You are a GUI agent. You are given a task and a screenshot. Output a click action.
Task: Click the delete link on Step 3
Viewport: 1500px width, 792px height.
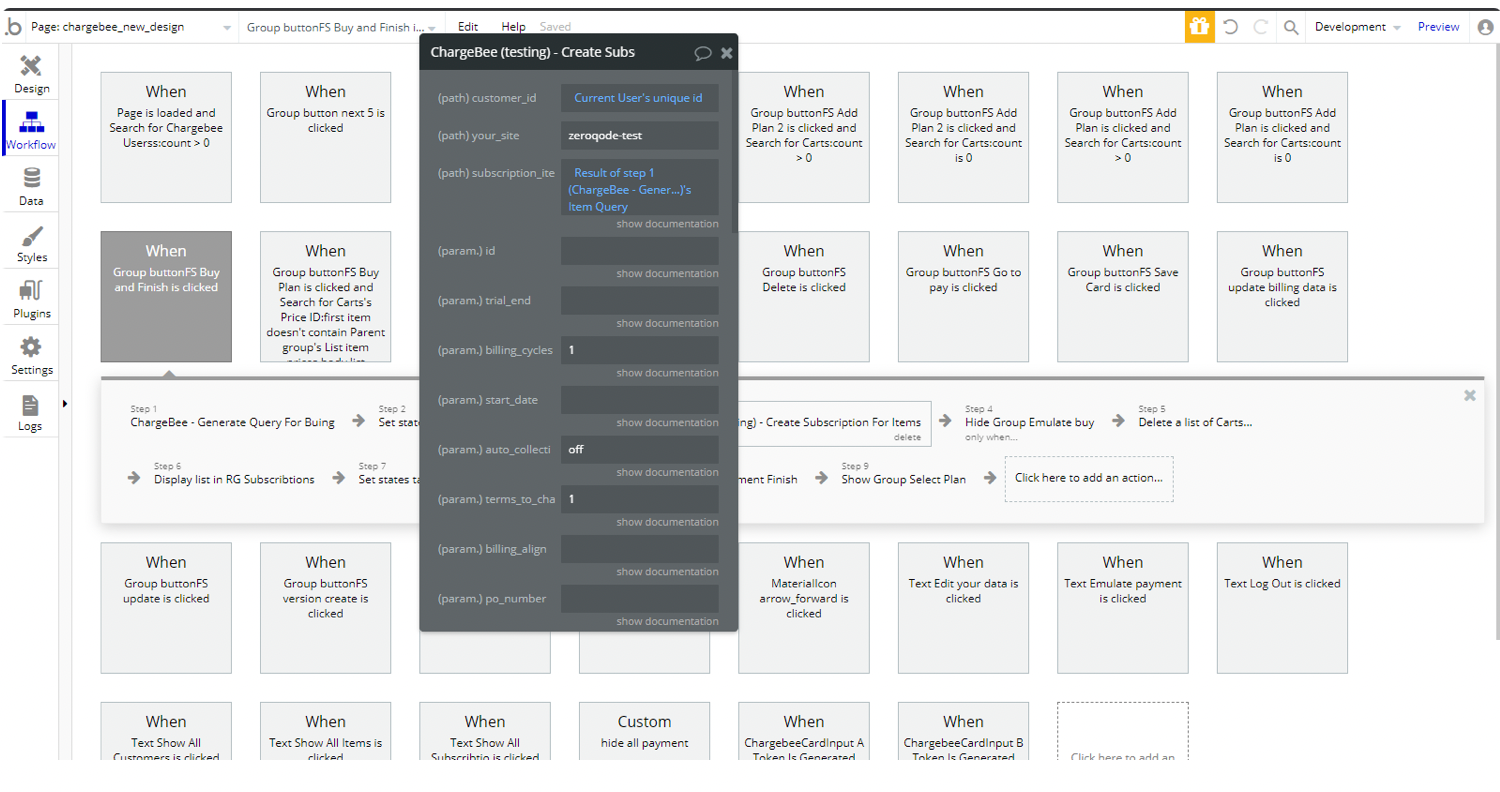click(906, 438)
